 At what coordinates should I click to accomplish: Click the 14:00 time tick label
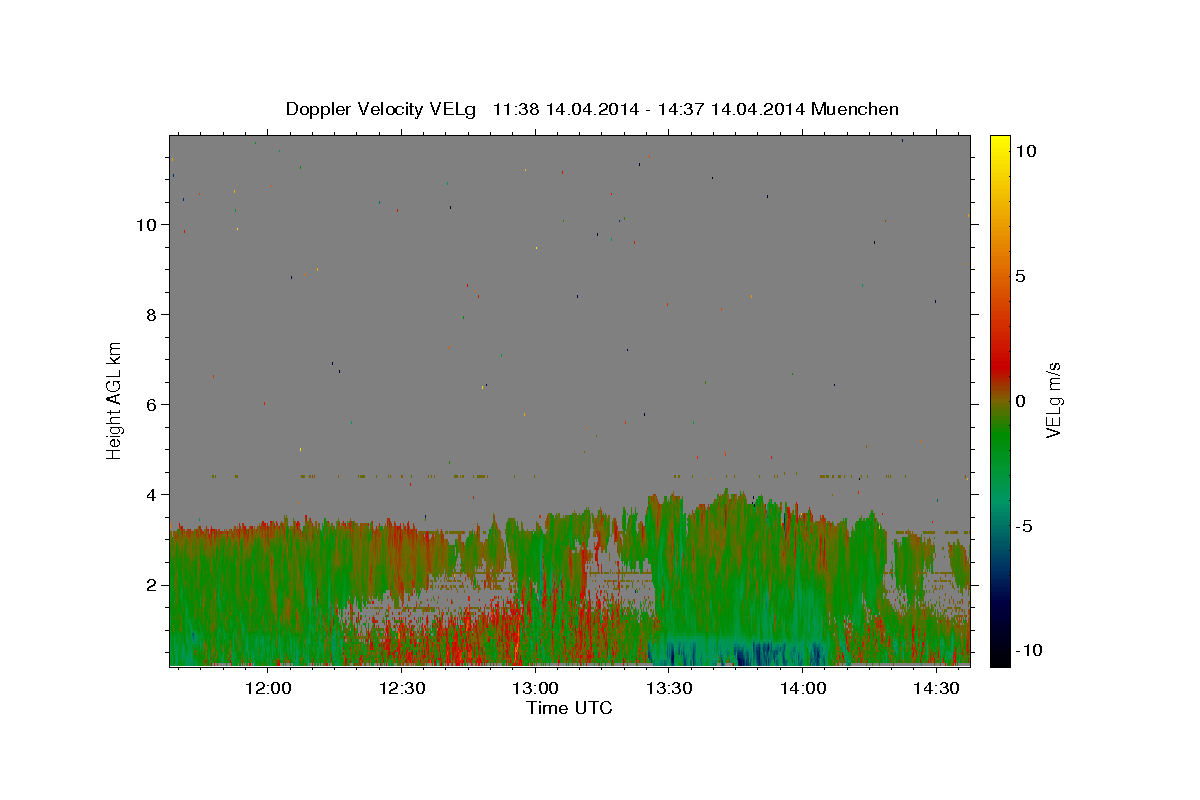coord(802,688)
